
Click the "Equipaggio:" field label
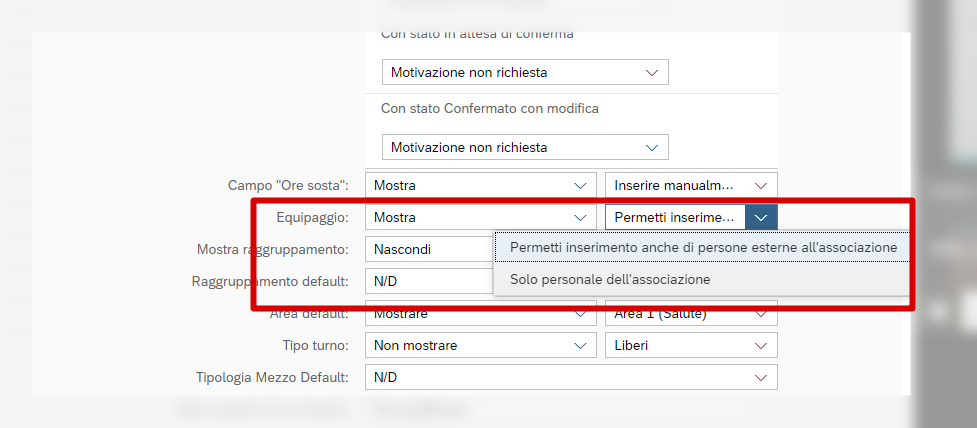click(x=313, y=217)
